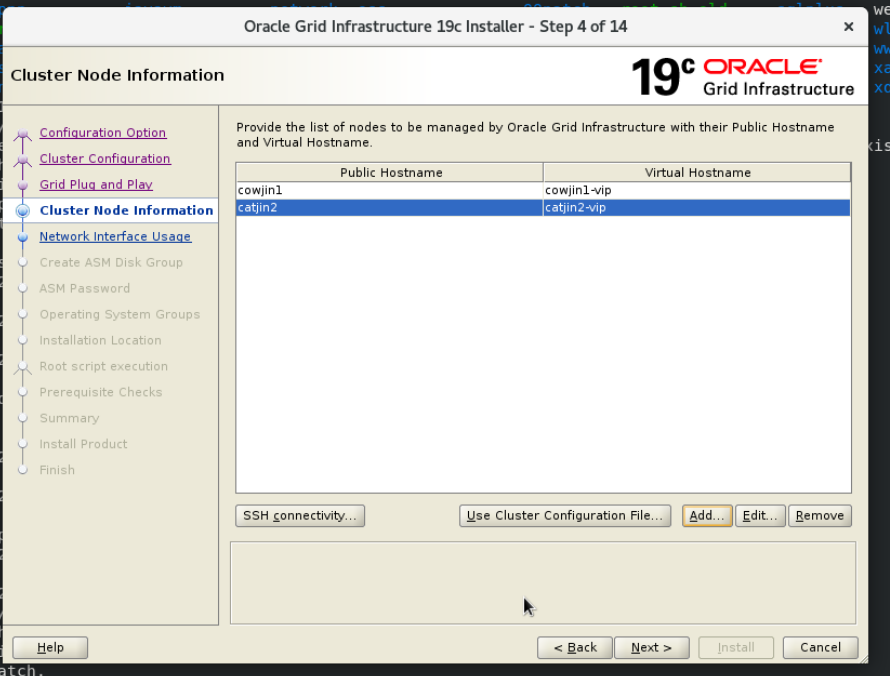This screenshot has height=676, width=890.
Task: Click the Summary step label
Action: tap(69, 418)
